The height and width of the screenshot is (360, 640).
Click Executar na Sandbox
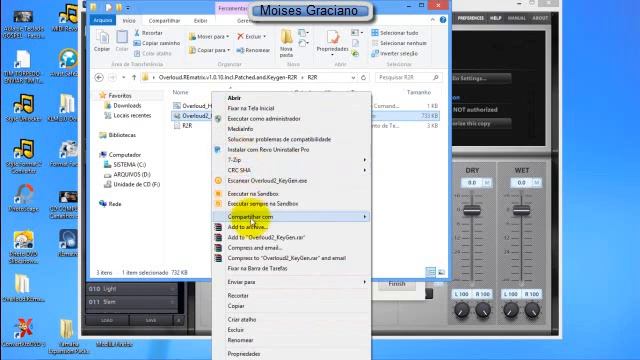[x=253, y=193]
